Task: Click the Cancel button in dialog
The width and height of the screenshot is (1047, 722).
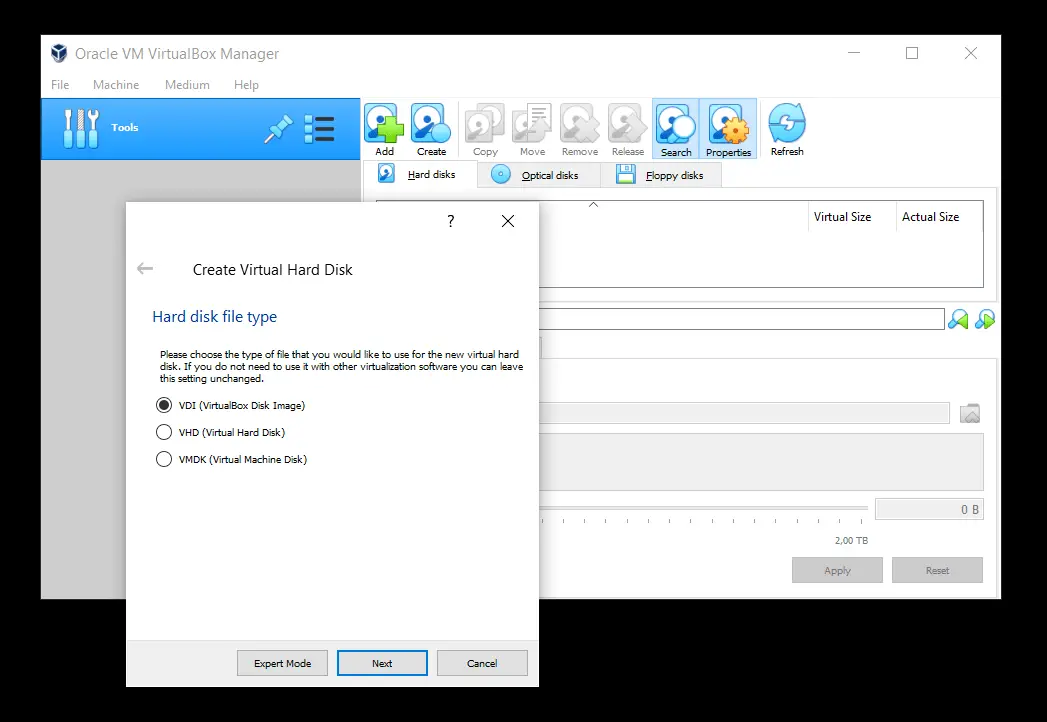Action: click(482, 663)
